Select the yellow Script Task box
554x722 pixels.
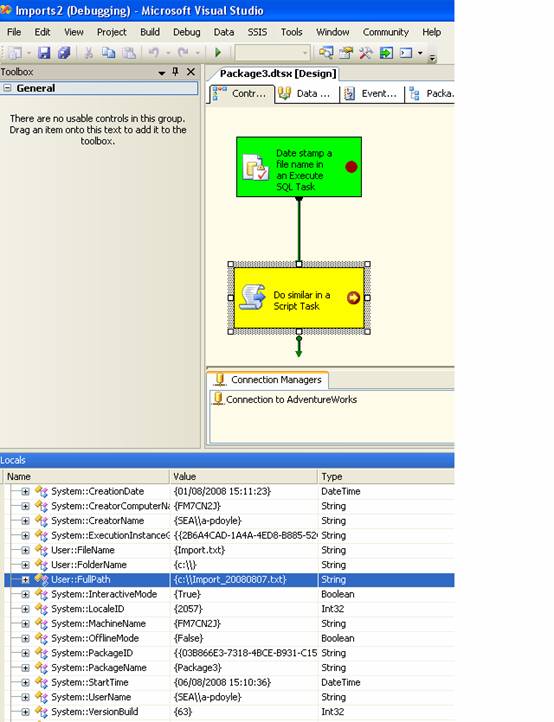[x=299, y=297]
